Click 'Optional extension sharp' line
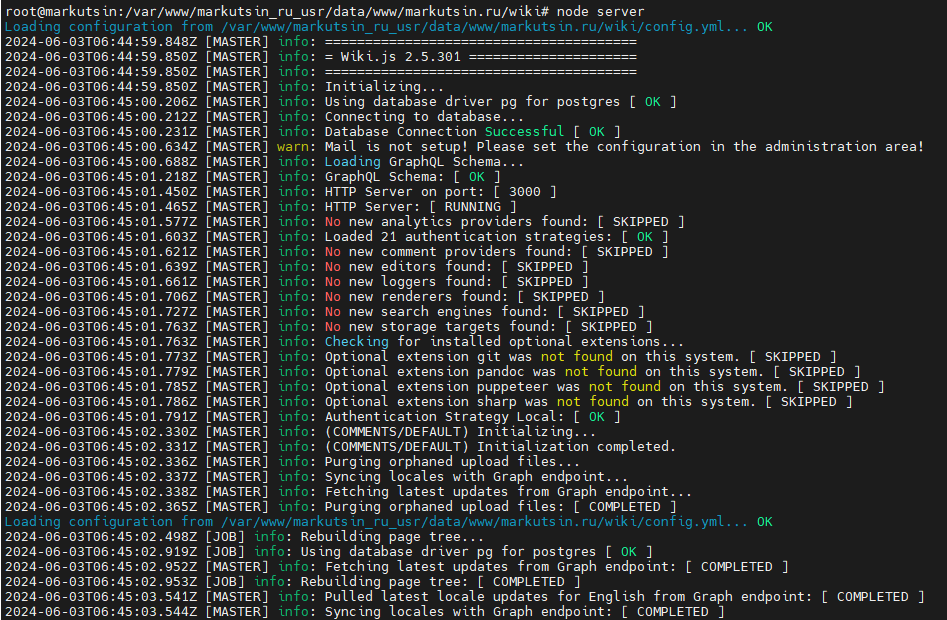The width and height of the screenshot is (947, 620). 428,401
